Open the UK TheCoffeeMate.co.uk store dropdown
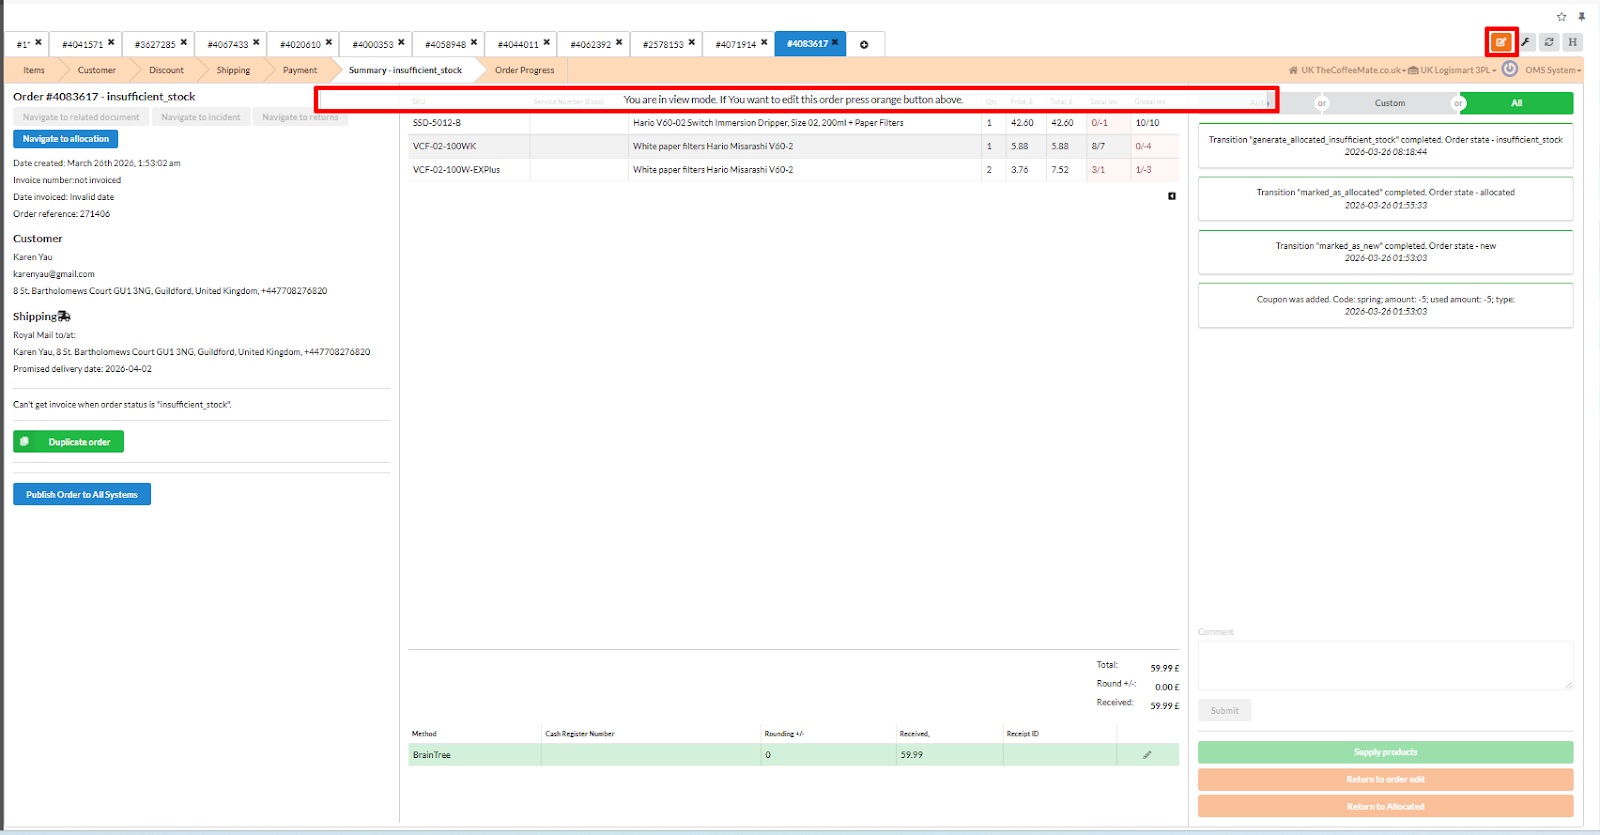Image resolution: width=1600 pixels, height=835 pixels. coord(1347,70)
